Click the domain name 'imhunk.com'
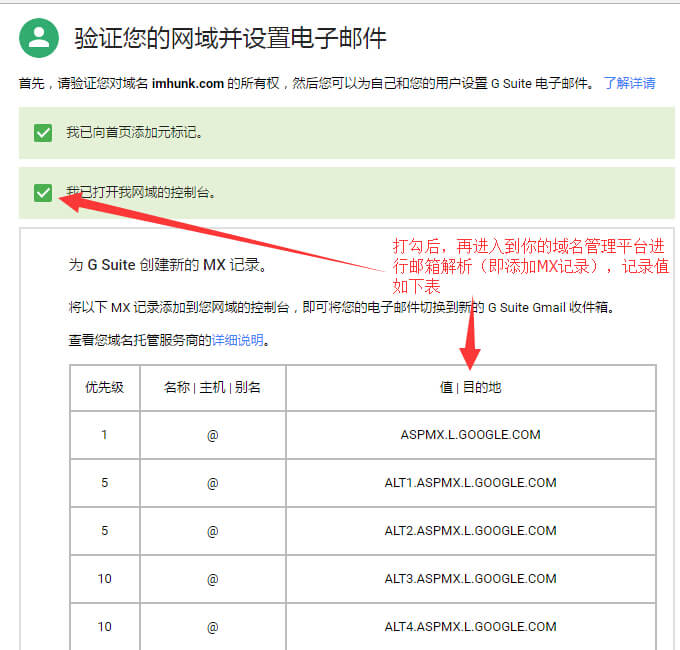The height and width of the screenshot is (650, 680). 188,83
